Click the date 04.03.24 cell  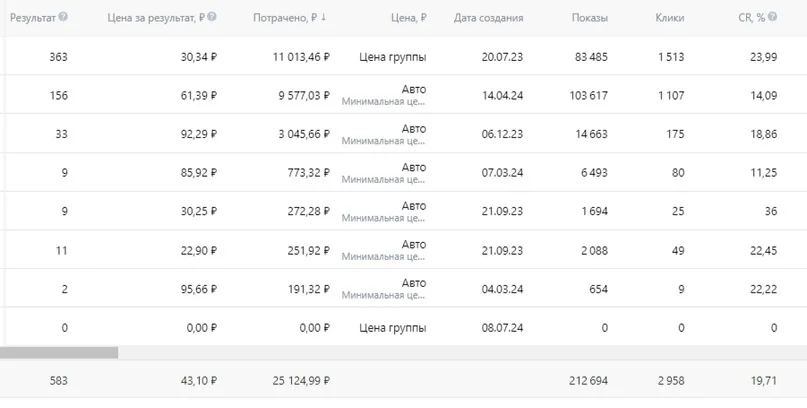[502, 289]
